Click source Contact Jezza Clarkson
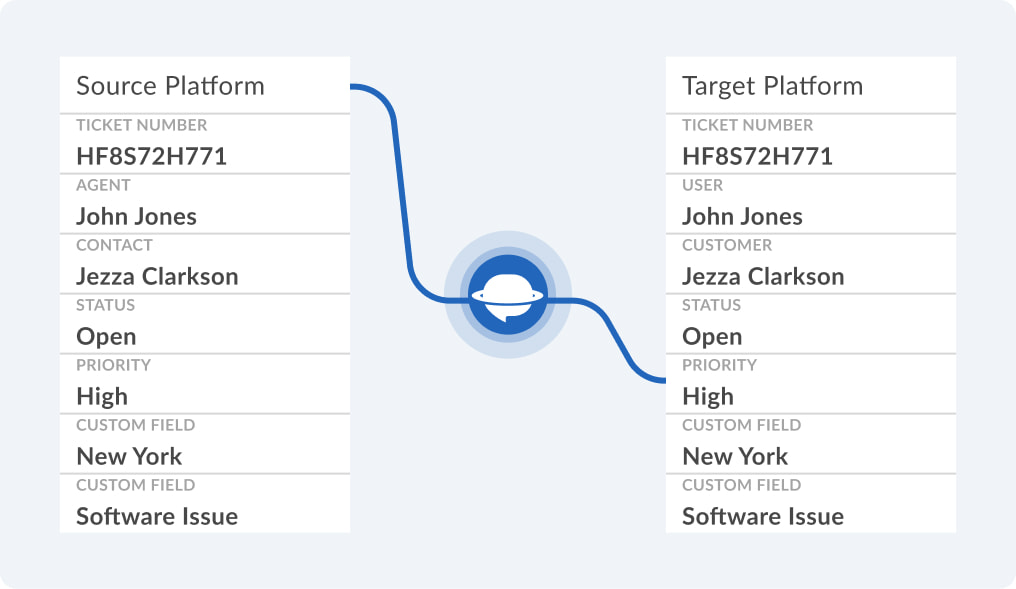The height and width of the screenshot is (589, 1016). [157, 277]
